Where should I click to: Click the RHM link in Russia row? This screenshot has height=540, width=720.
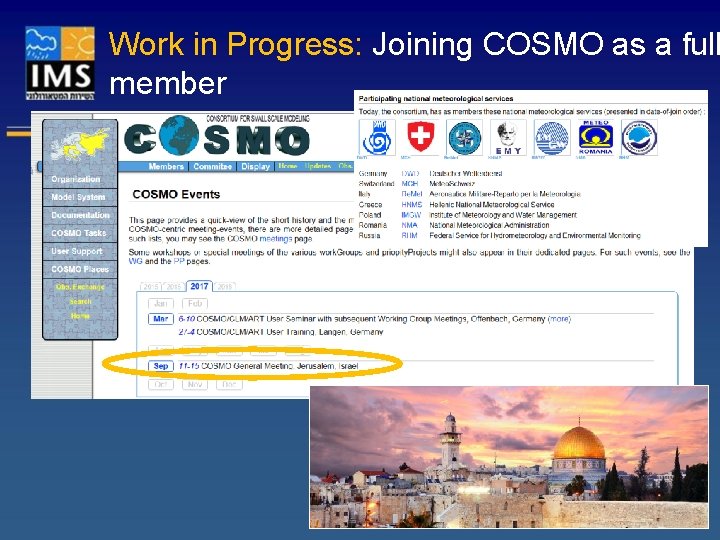pyautogui.click(x=409, y=235)
